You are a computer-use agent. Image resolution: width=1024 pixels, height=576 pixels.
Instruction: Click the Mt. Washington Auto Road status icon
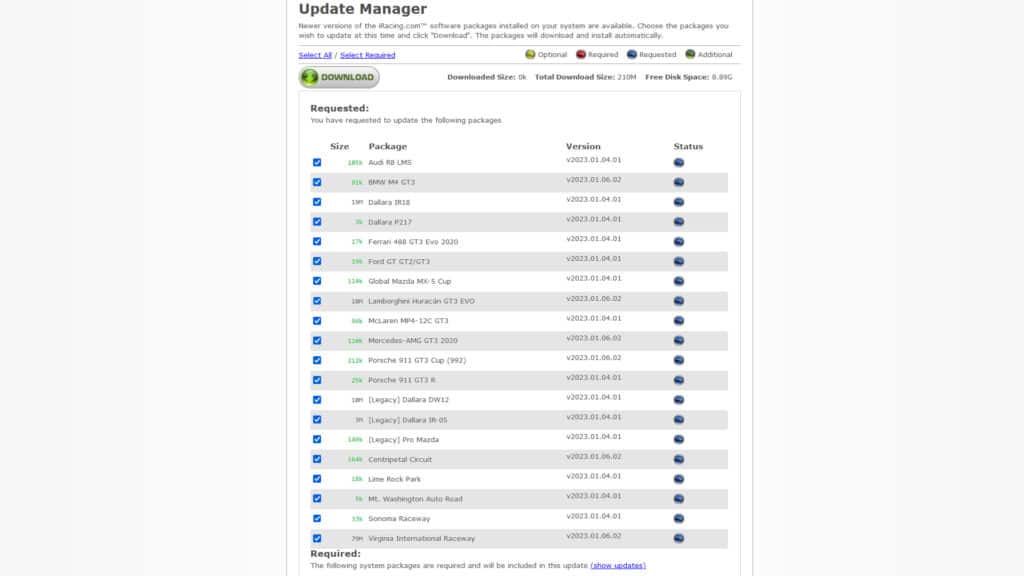point(679,499)
